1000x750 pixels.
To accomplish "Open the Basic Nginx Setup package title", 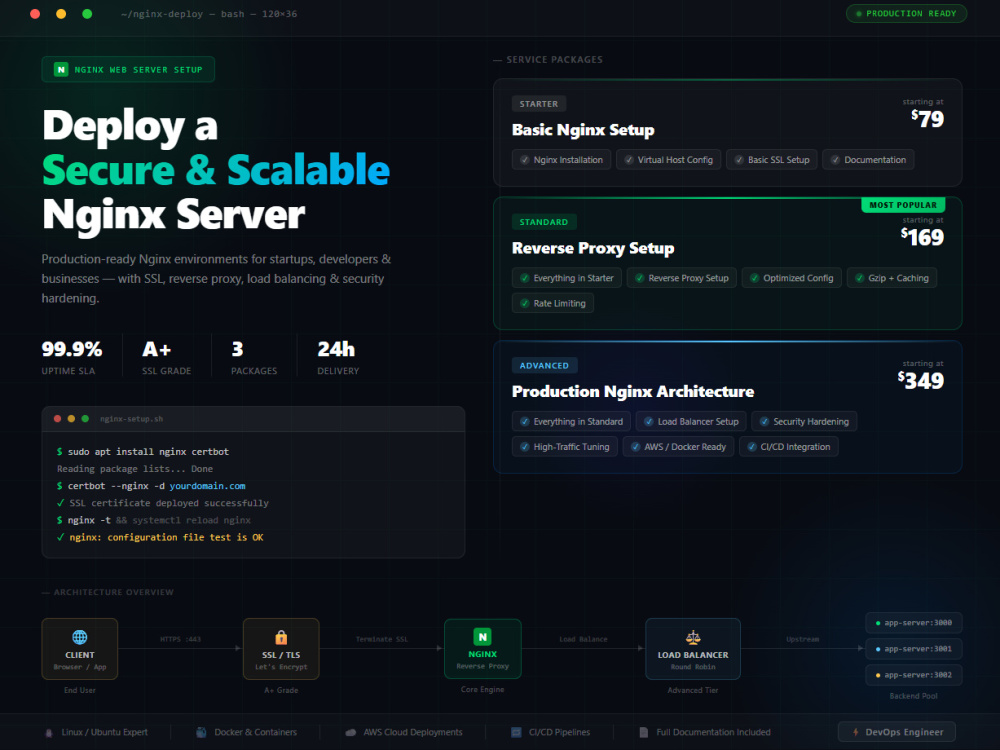I will pyautogui.click(x=584, y=130).
